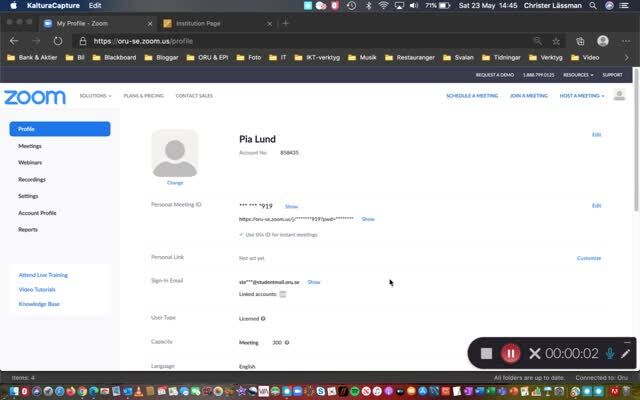Image resolution: width=640 pixels, height=400 pixels.
Task: Open the pencil annotation tool in recorder
Action: (625, 354)
